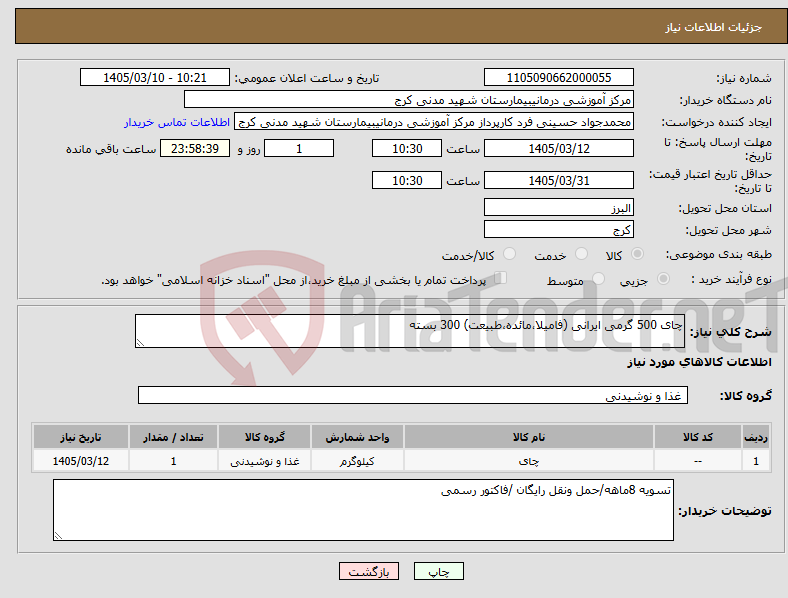
Task: Click the کد کالا column header
Action: (x=698, y=437)
